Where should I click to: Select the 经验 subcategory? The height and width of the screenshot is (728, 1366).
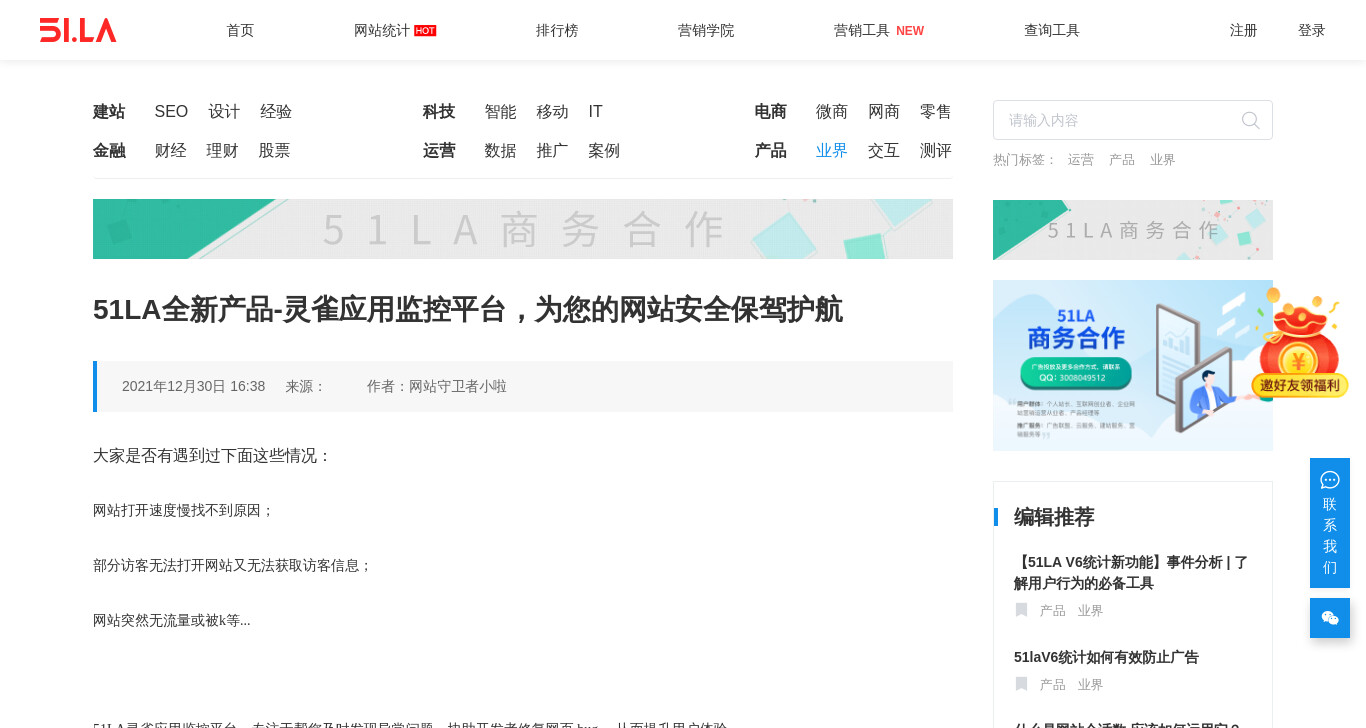tap(276, 112)
